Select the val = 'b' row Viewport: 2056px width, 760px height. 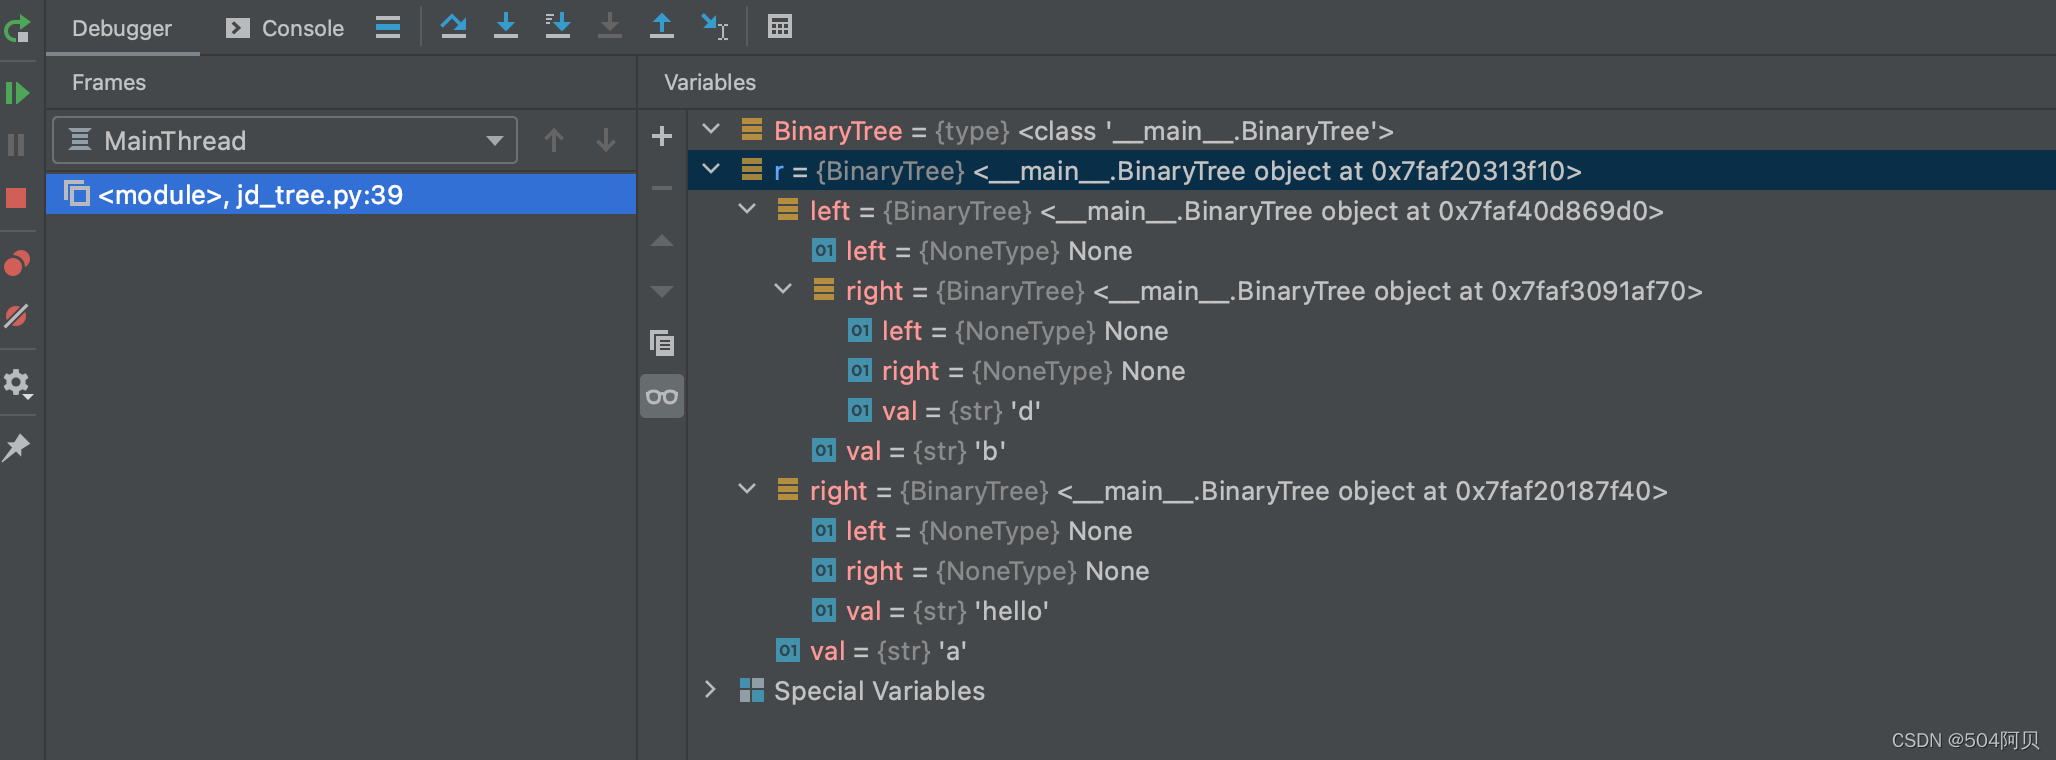tap(1371, 450)
